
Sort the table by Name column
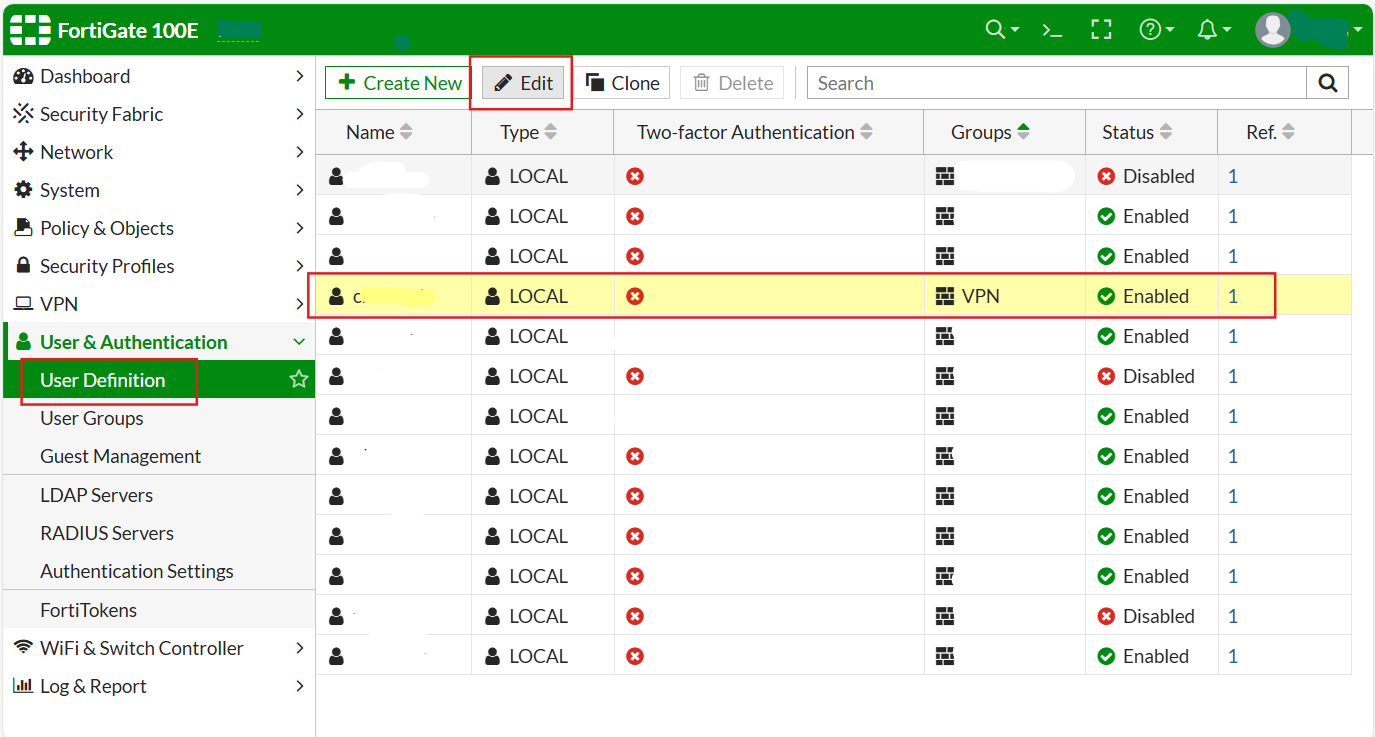(406, 132)
